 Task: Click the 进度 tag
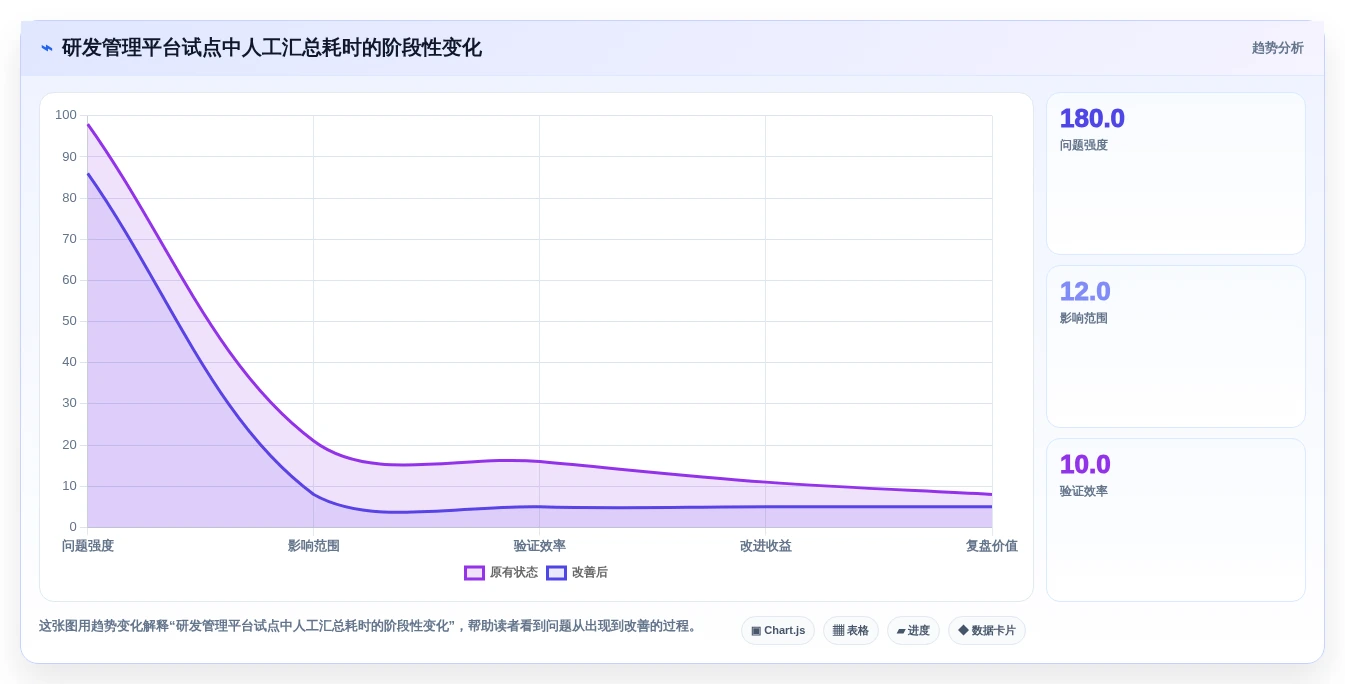point(913,631)
